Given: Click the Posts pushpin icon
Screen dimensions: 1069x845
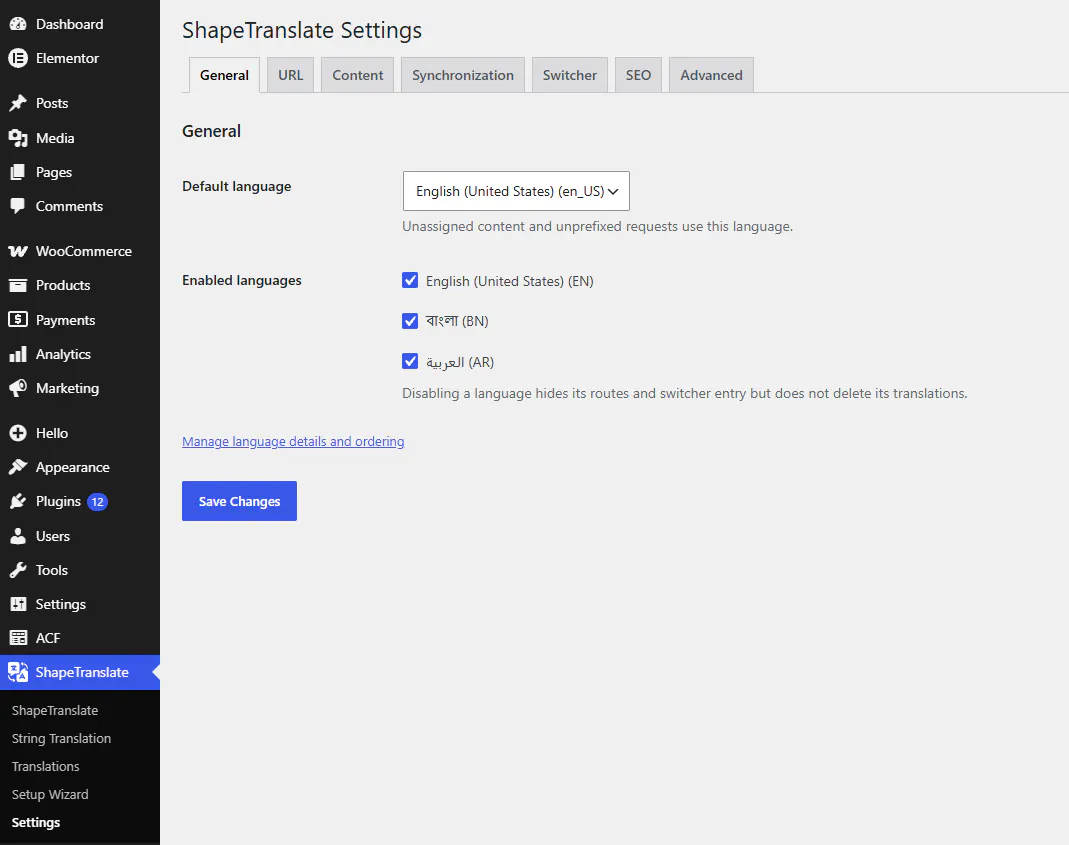Looking at the screenshot, I should click(x=18, y=103).
